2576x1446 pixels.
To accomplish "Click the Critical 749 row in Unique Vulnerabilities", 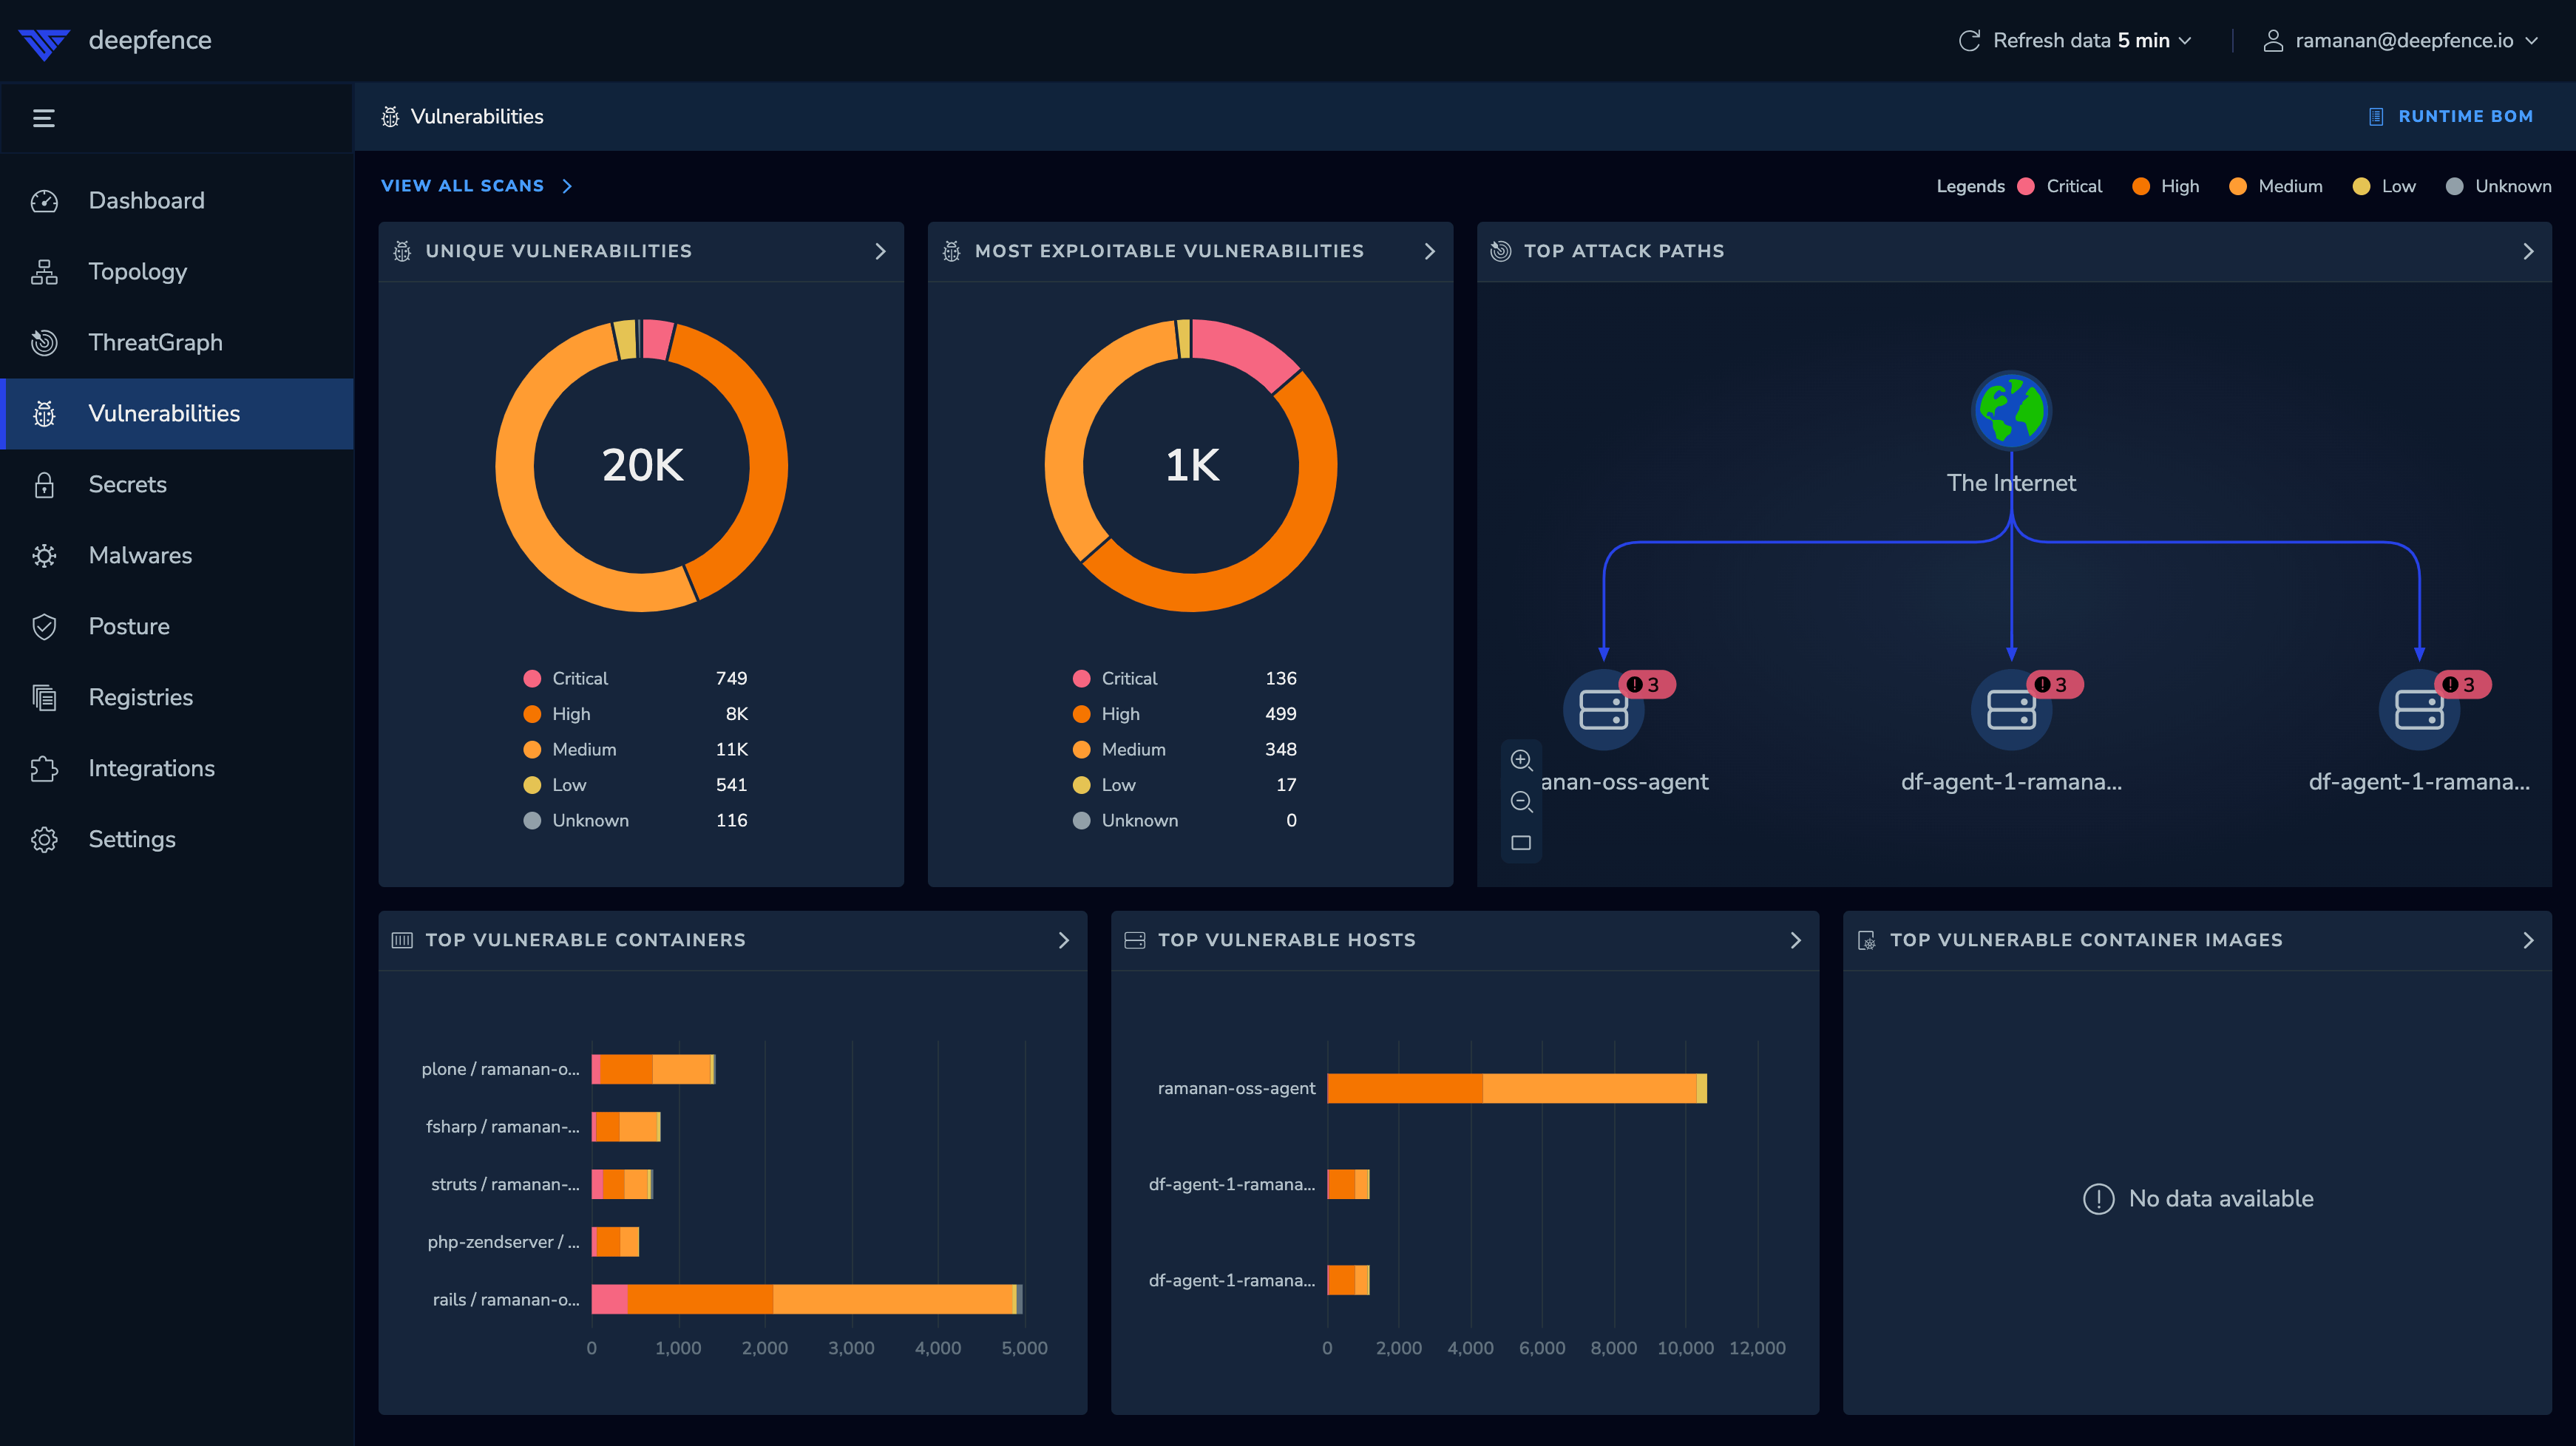I will (636, 678).
